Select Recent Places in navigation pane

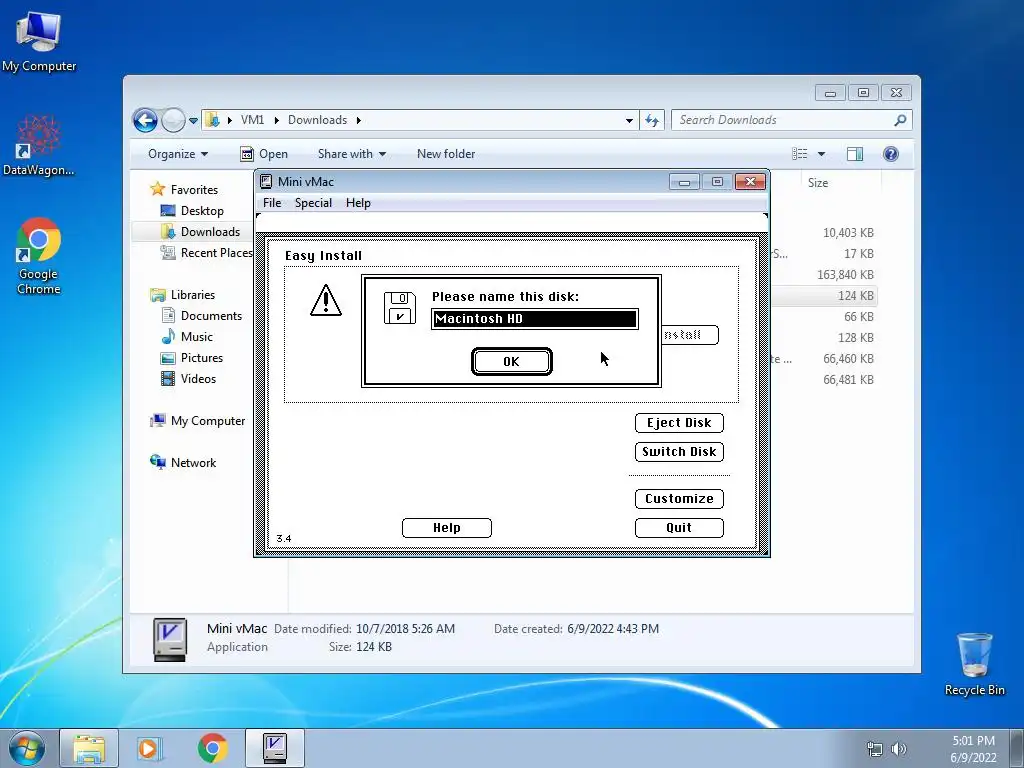216,253
